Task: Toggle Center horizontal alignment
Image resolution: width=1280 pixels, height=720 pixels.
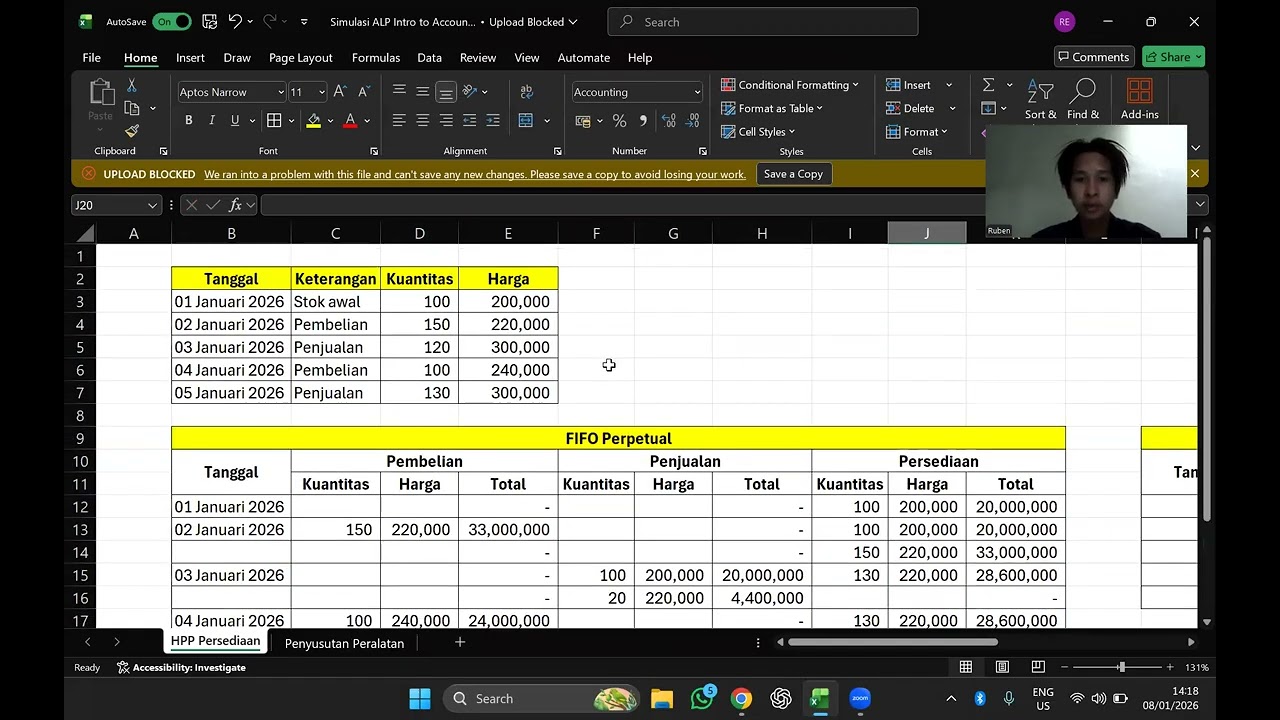Action: (422, 120)
